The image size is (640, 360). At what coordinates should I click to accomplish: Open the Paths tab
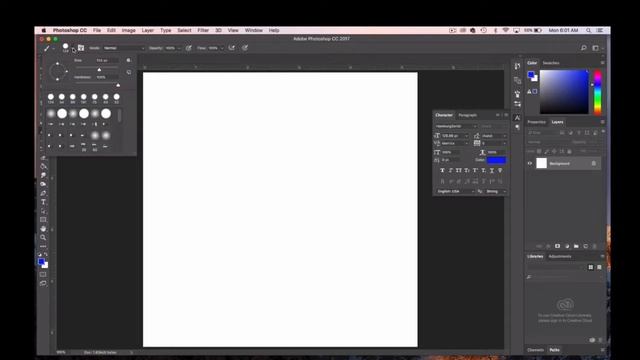(554, 350)
